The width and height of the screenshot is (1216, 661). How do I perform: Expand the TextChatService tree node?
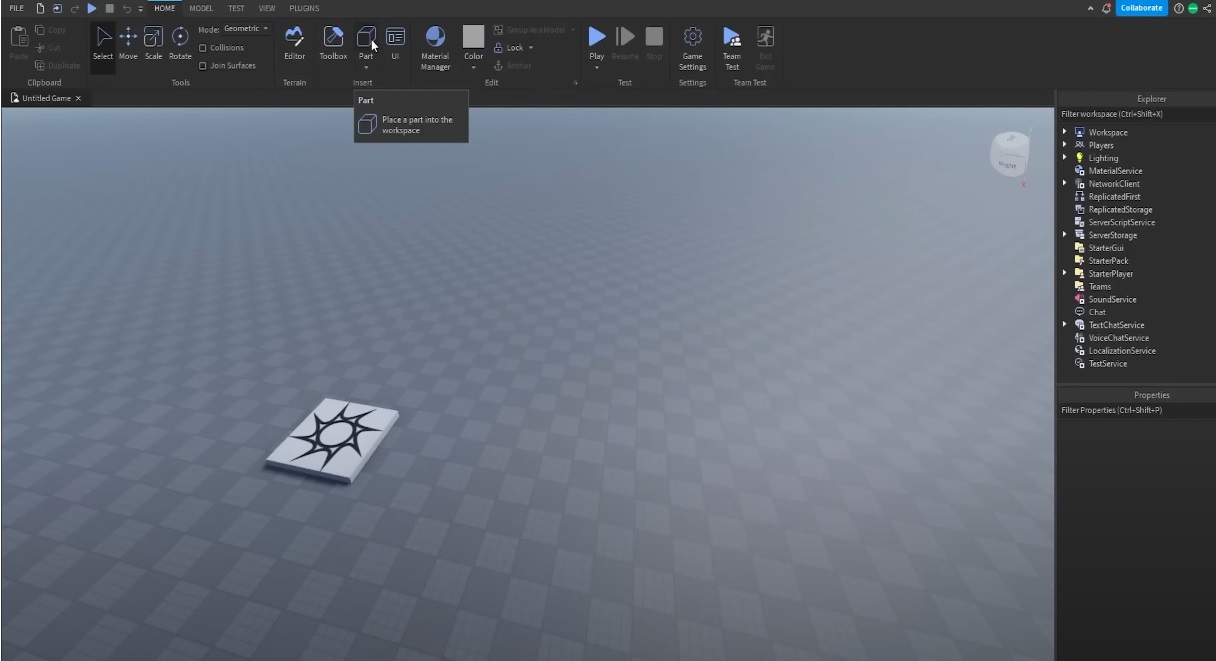click(x=1065, y=325)
